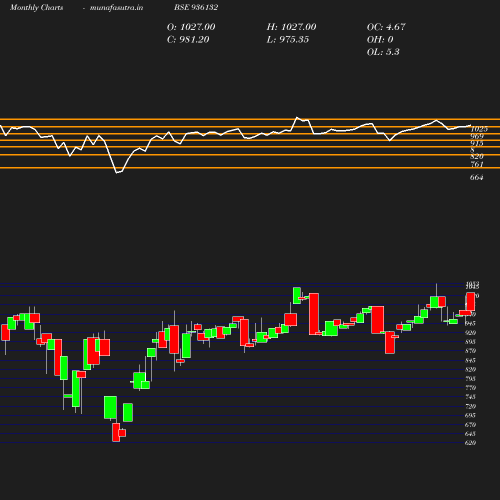500x500 pixels.
Task: Select the open value 'O: 1027.00'
Action: (191, 27)
